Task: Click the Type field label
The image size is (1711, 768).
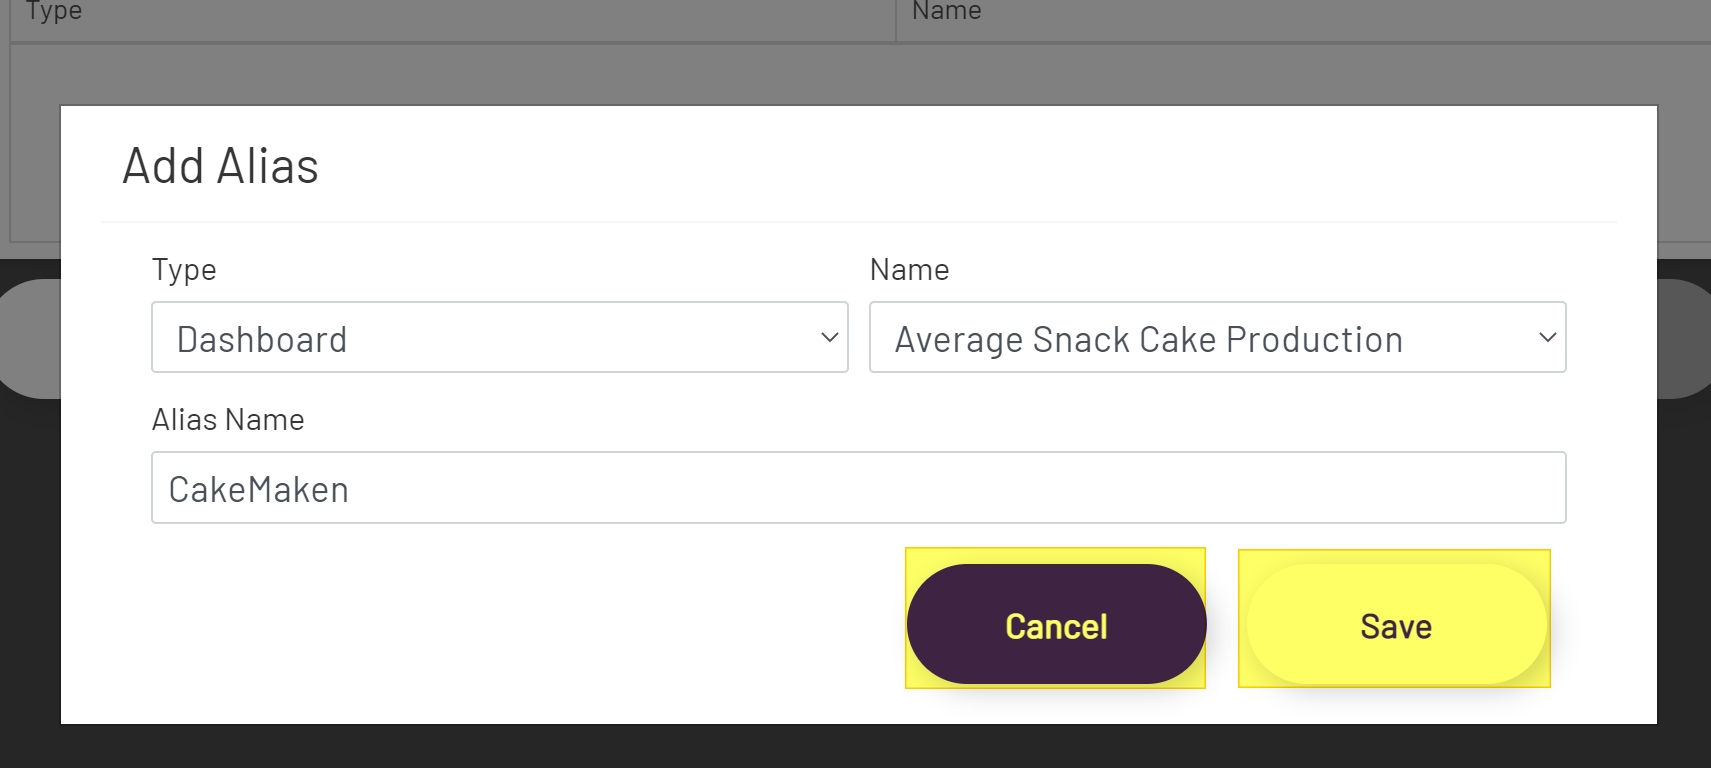Action: (x=184, y=269)
